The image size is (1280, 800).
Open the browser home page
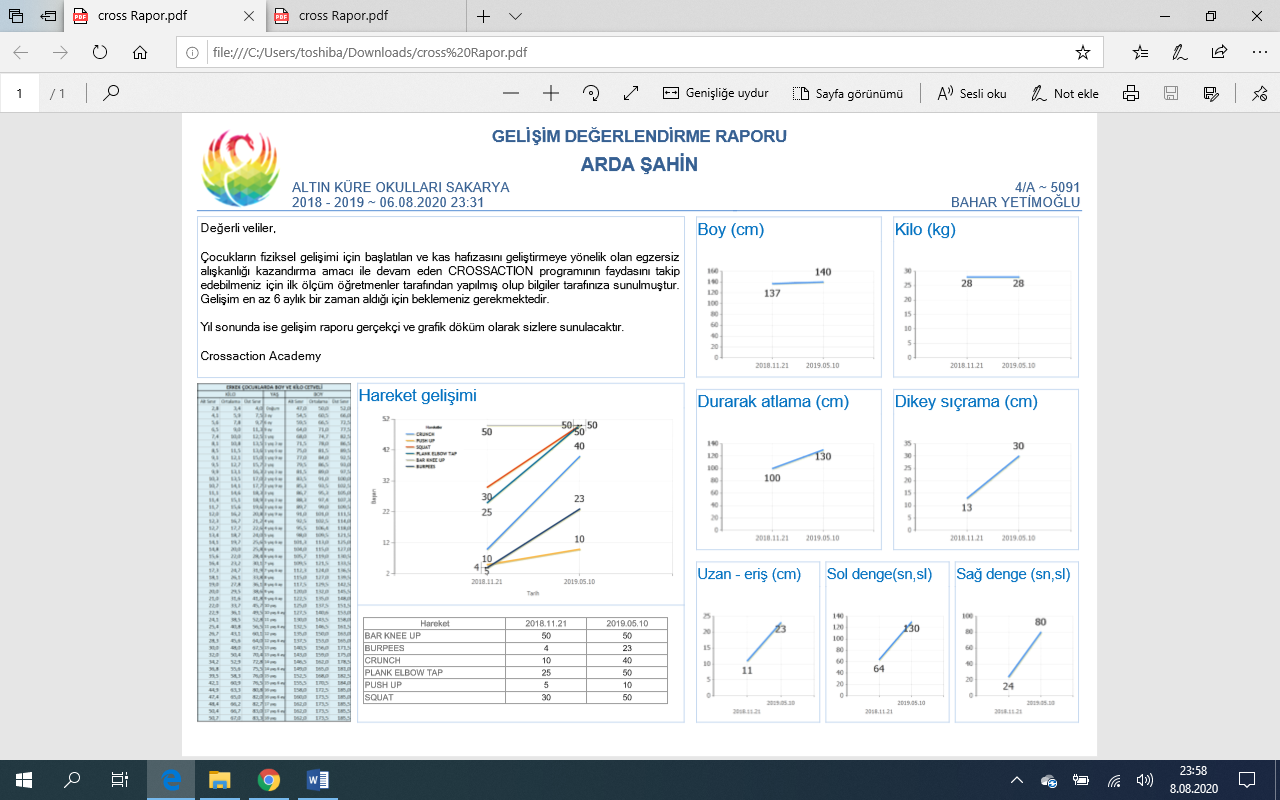140,52
